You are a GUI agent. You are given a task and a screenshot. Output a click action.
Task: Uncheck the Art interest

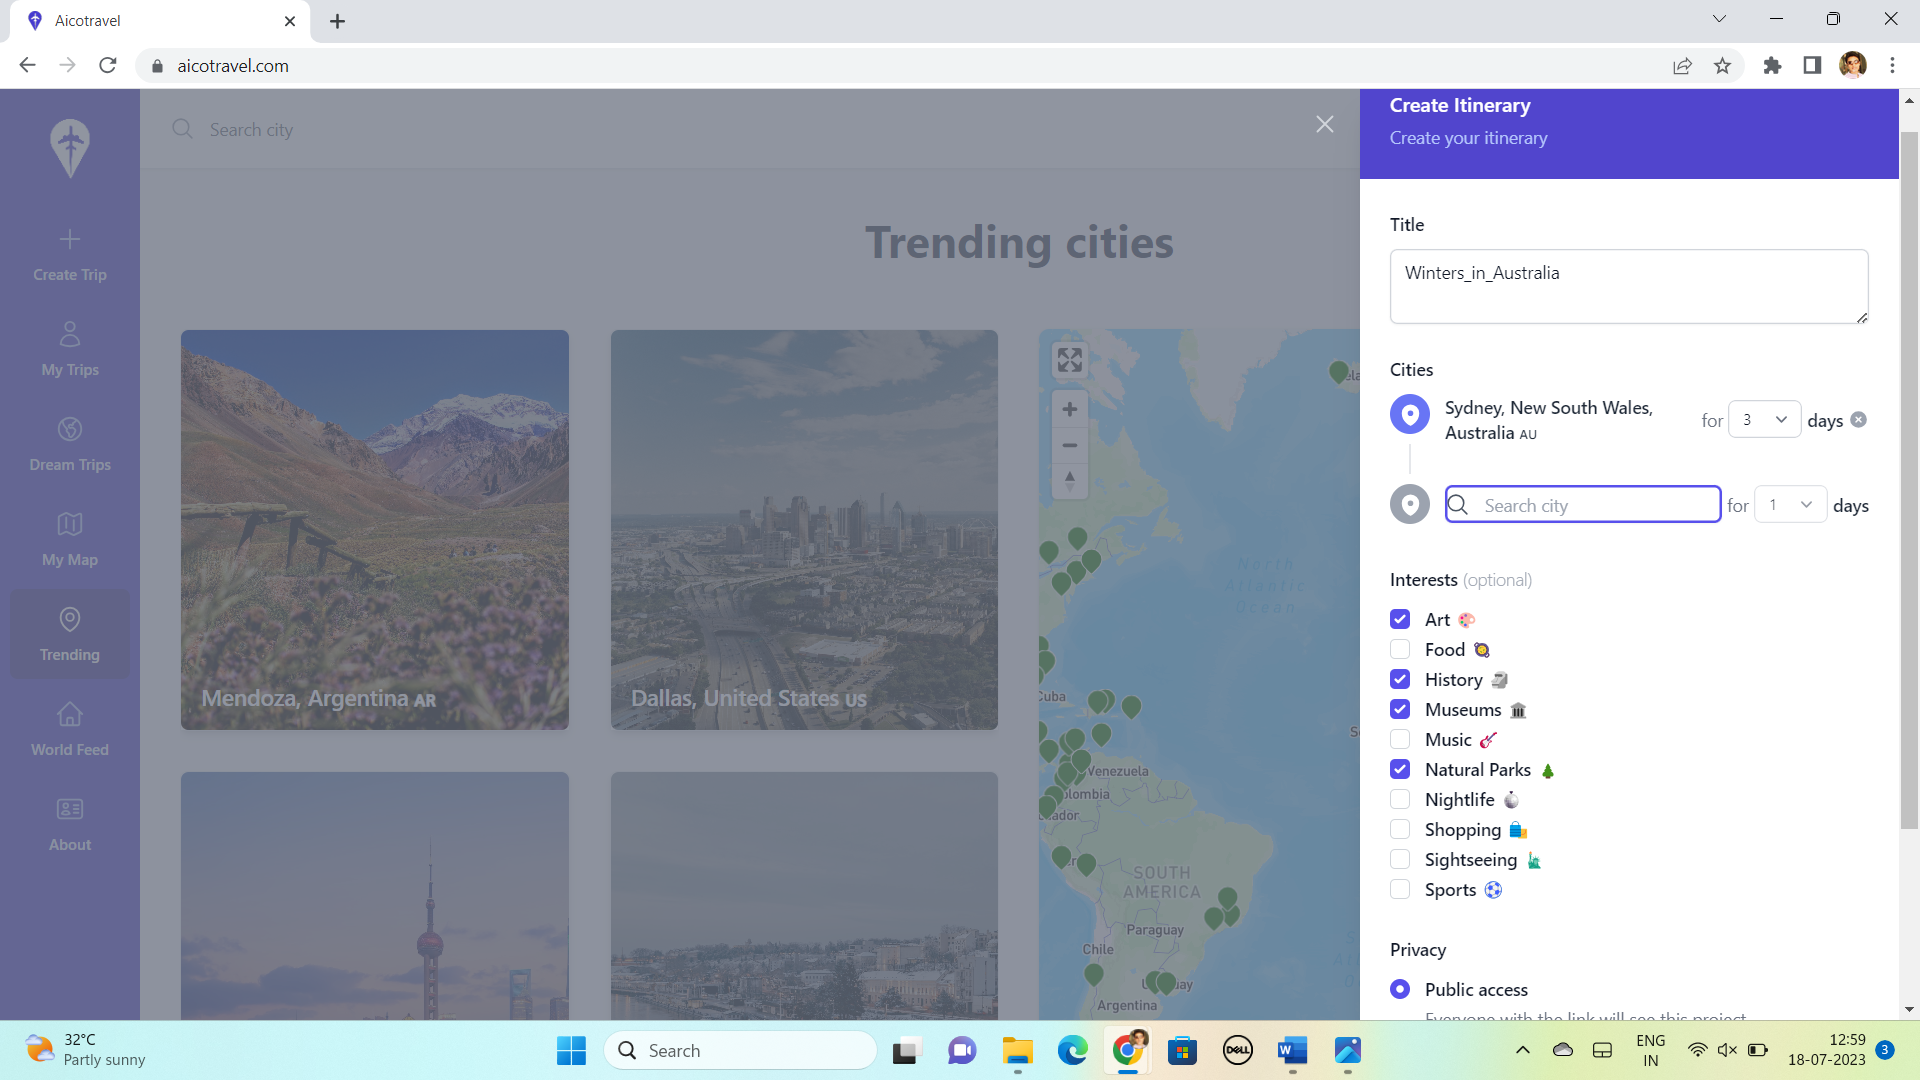[1400, 620]
